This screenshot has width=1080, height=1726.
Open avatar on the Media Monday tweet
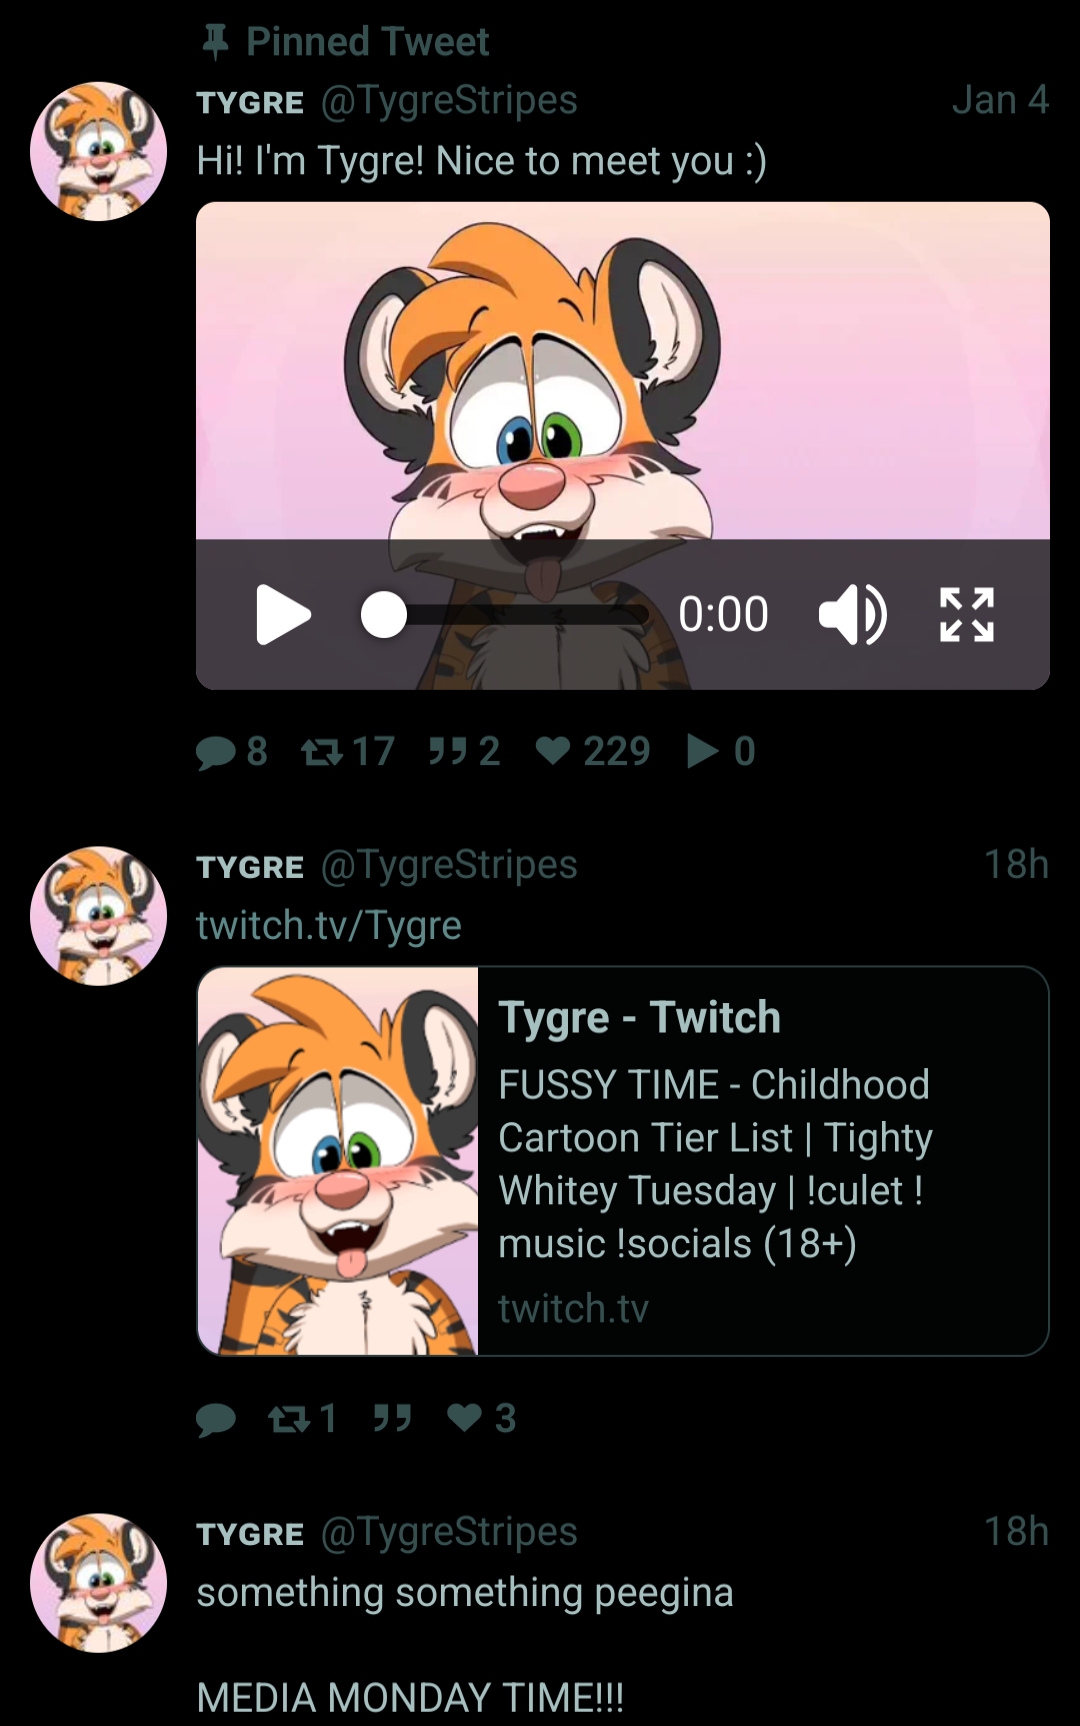(98, 1582)
